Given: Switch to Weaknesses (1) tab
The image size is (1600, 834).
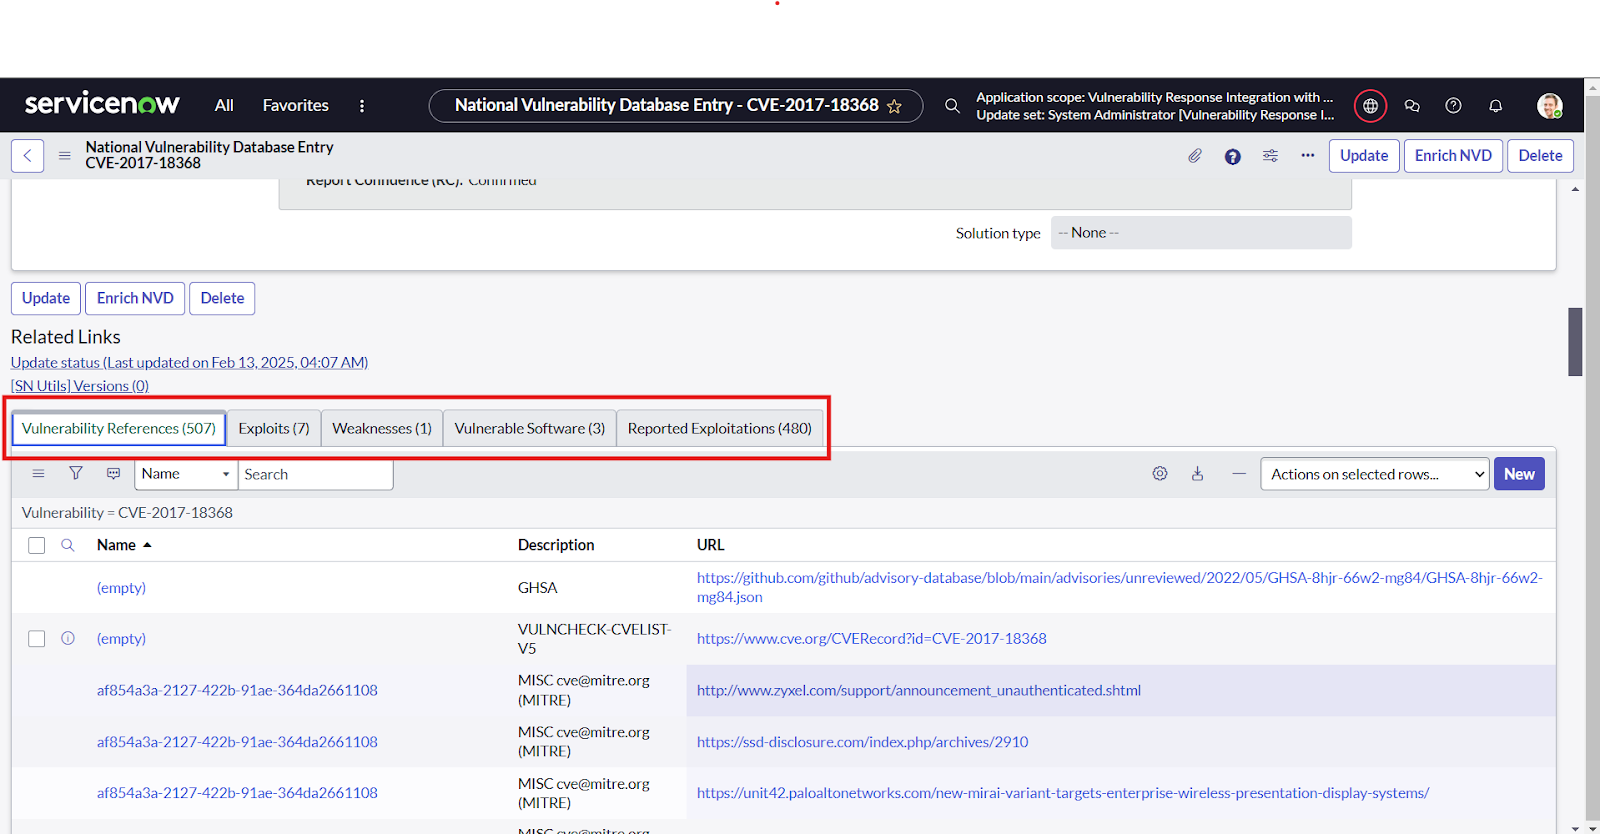Looking at the screenshot, I should pos(382,428).
